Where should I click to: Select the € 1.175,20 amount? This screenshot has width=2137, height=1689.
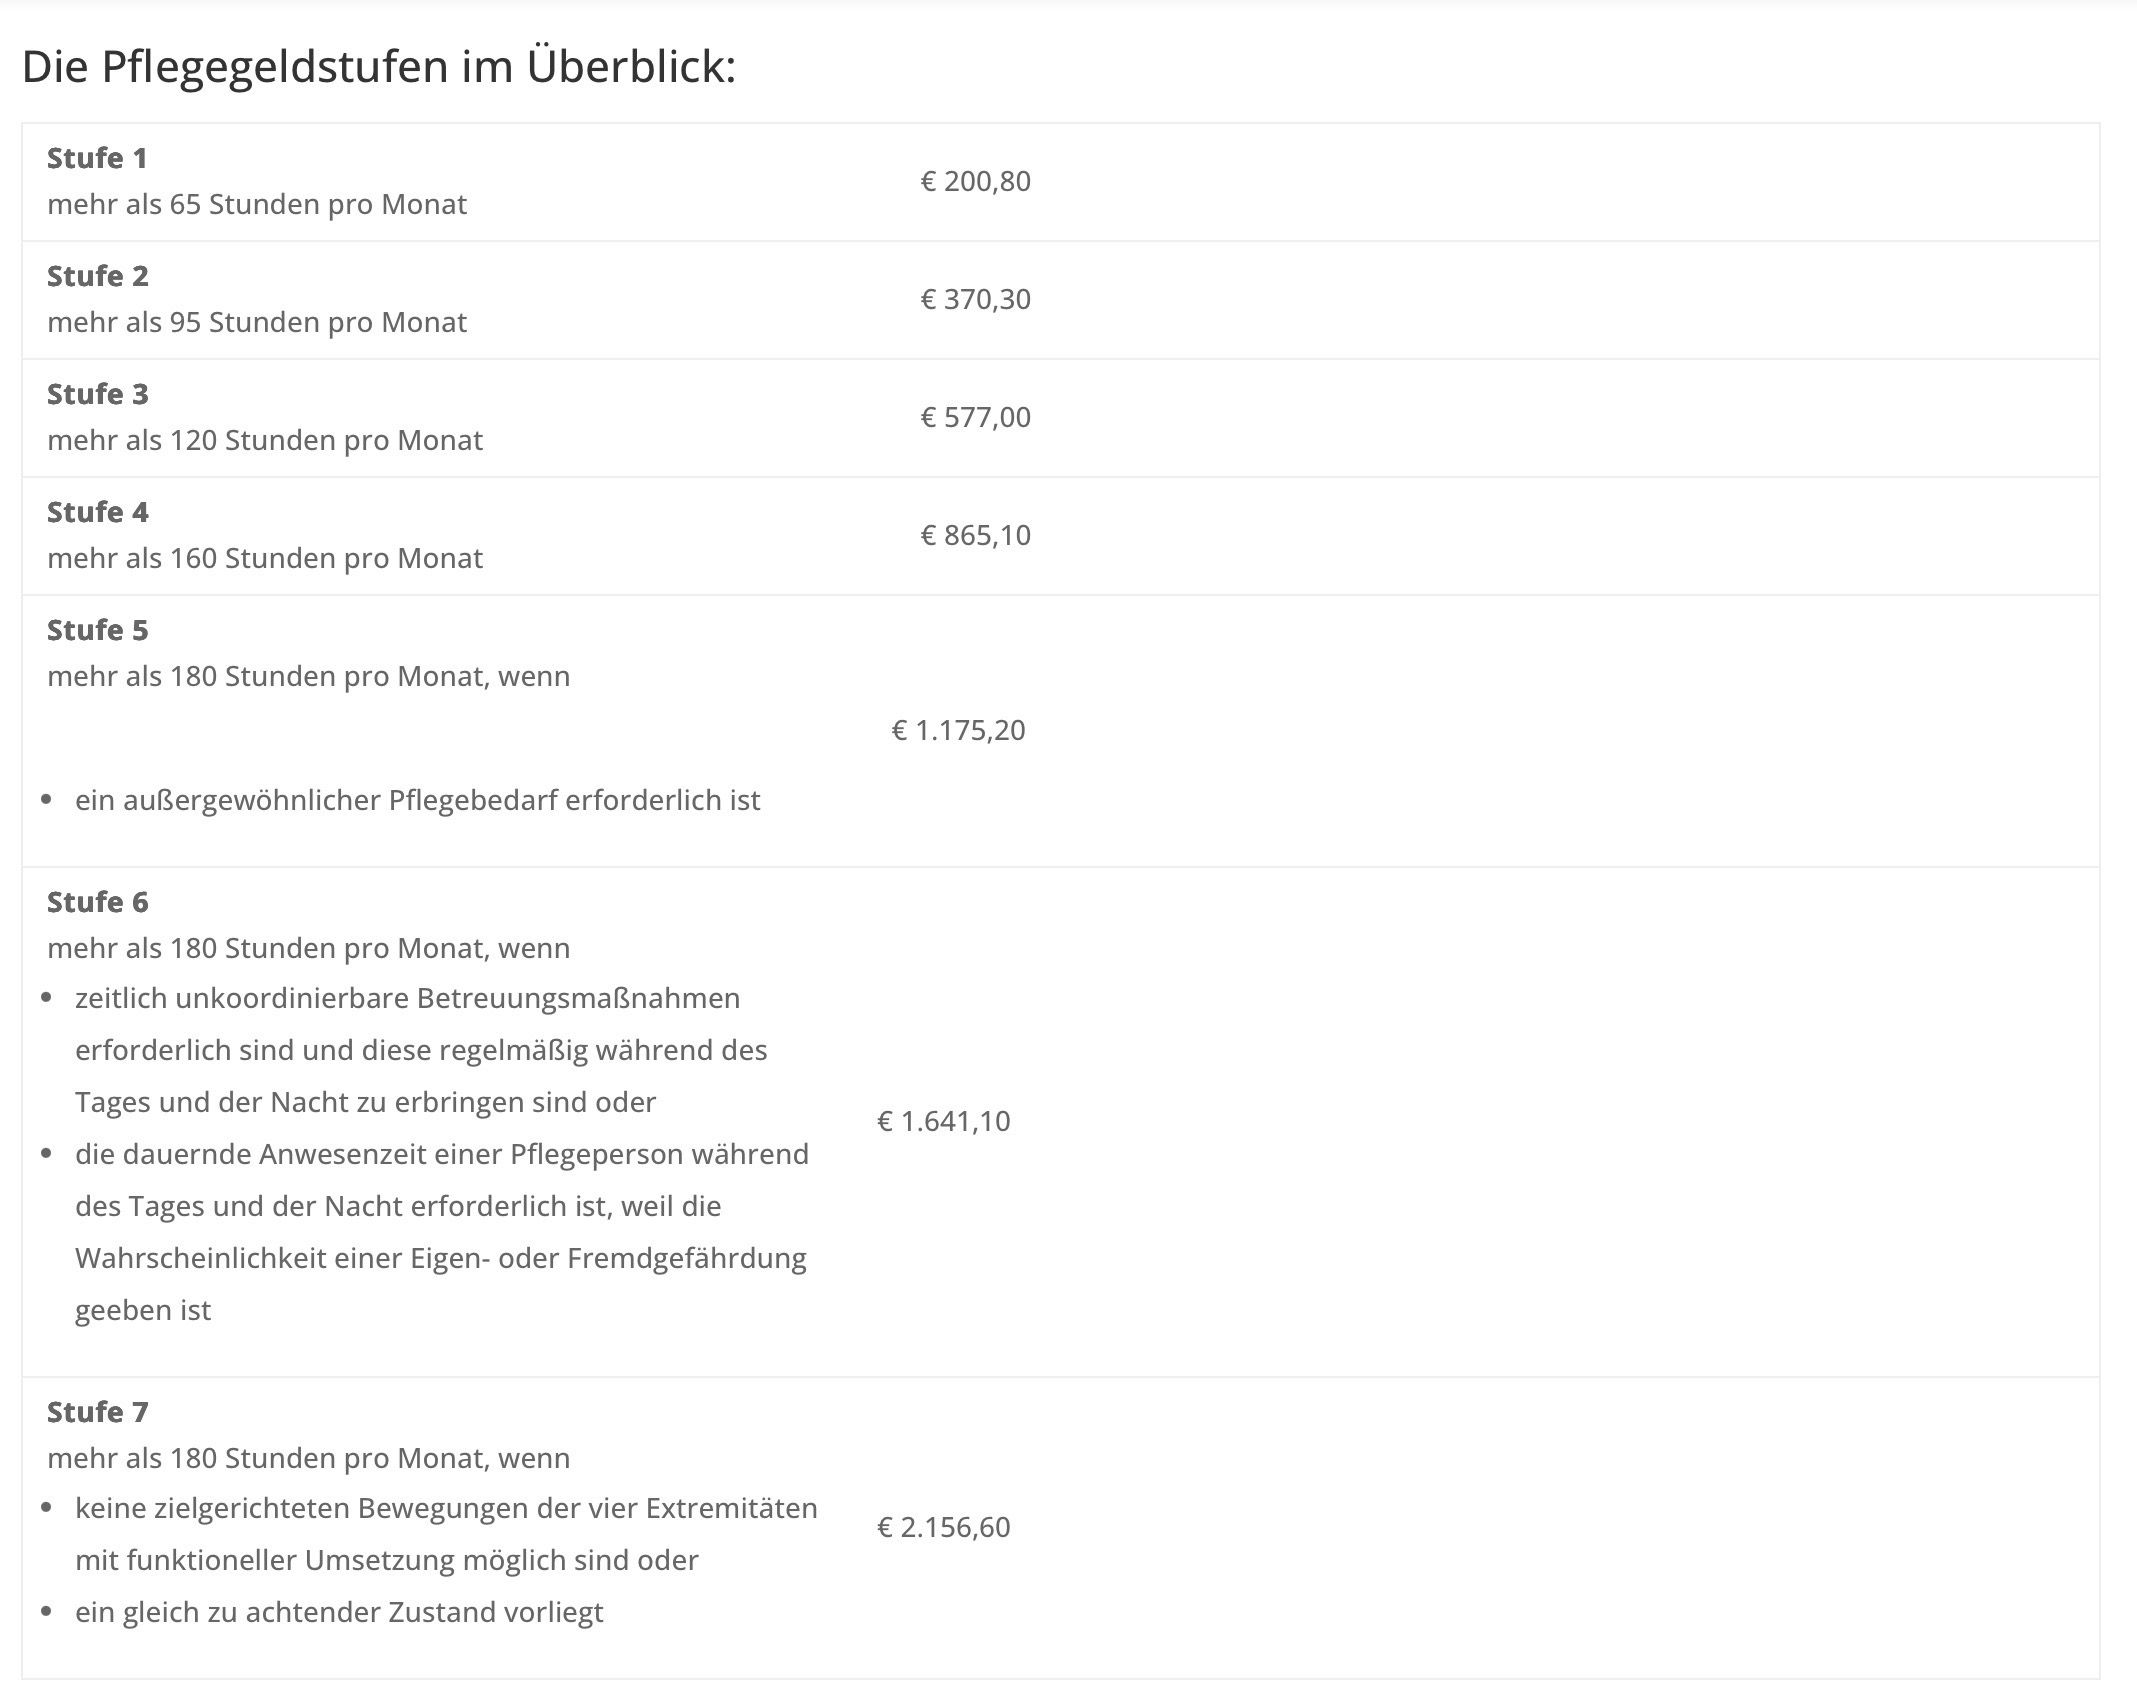[958, 730]
